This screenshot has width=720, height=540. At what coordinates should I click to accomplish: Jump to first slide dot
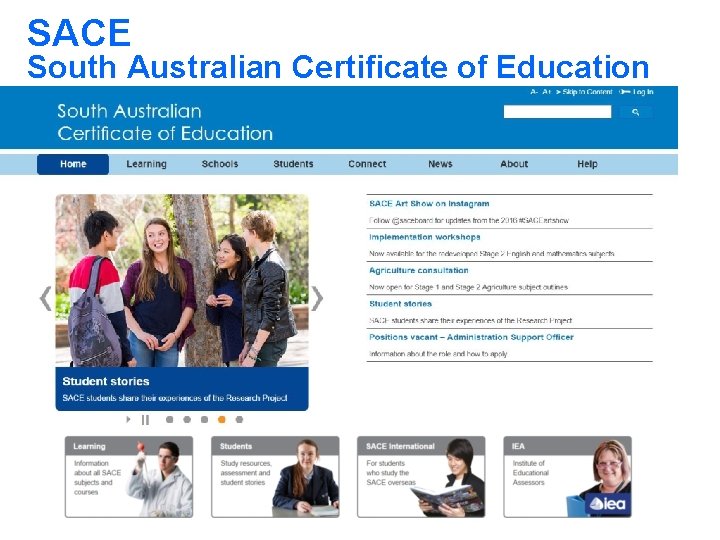click(x=169, y=419)
